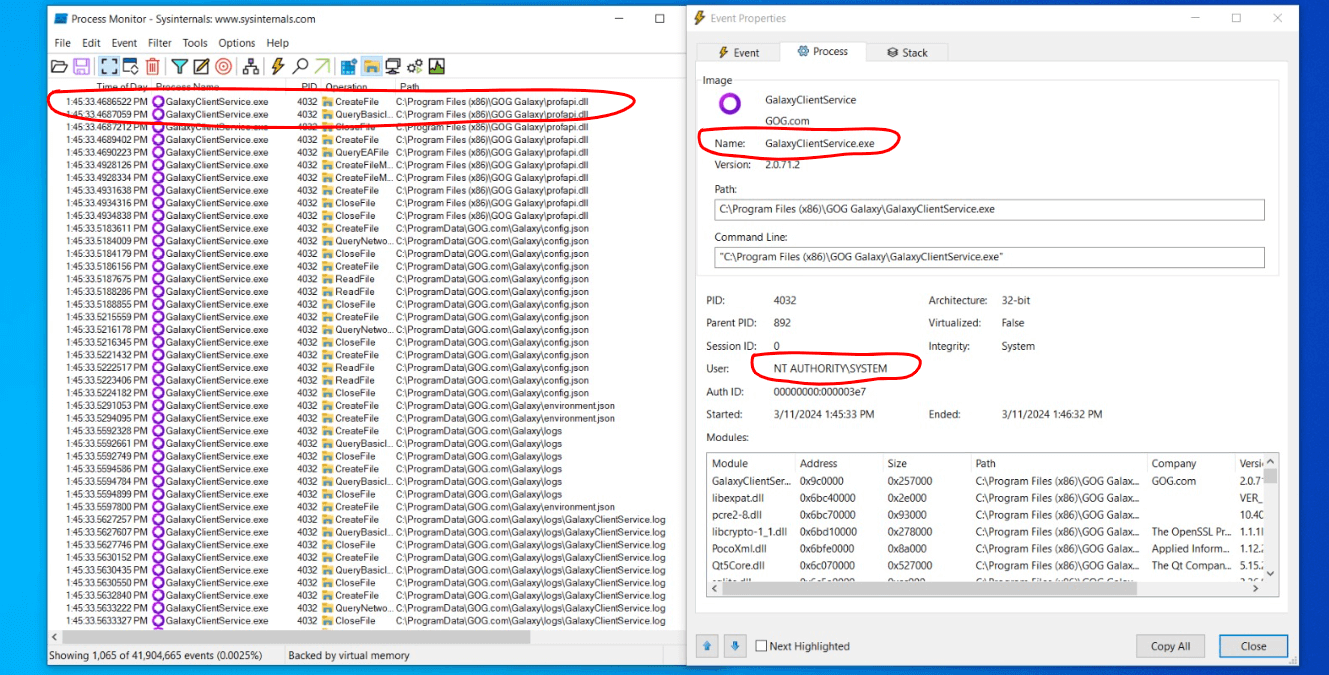
Task: Switch to the Event tab
Action: [x=740, y=53]
